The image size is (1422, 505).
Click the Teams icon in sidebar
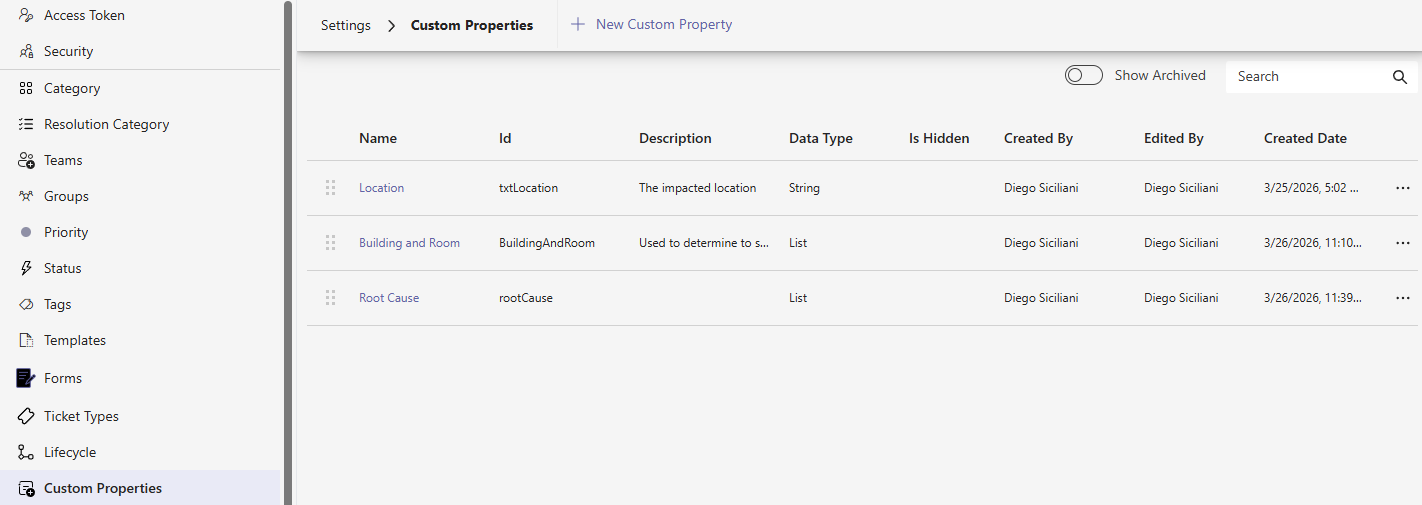(26, 160)
